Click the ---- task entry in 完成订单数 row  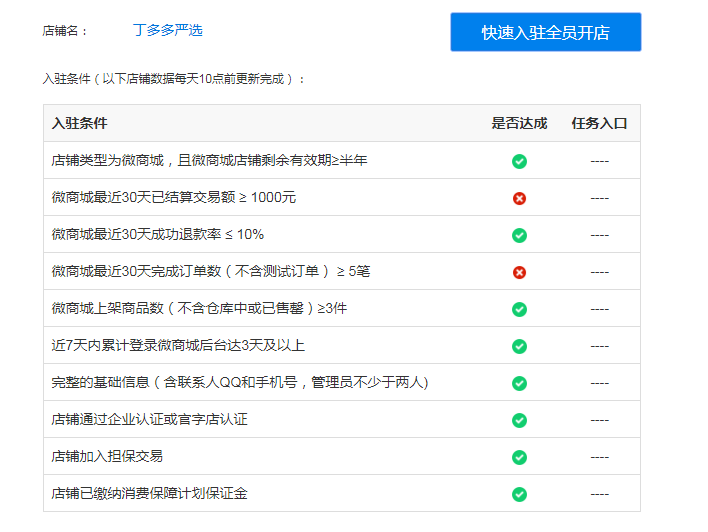pos(600,272)
